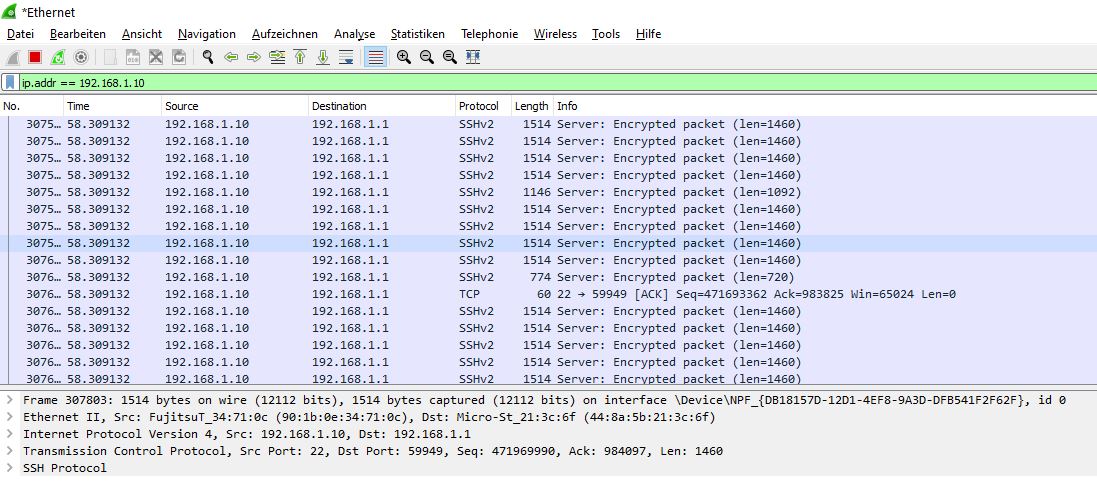1097x487 pixels.
Task: Go back to previous packet arrow
Action: click(230, 58)
